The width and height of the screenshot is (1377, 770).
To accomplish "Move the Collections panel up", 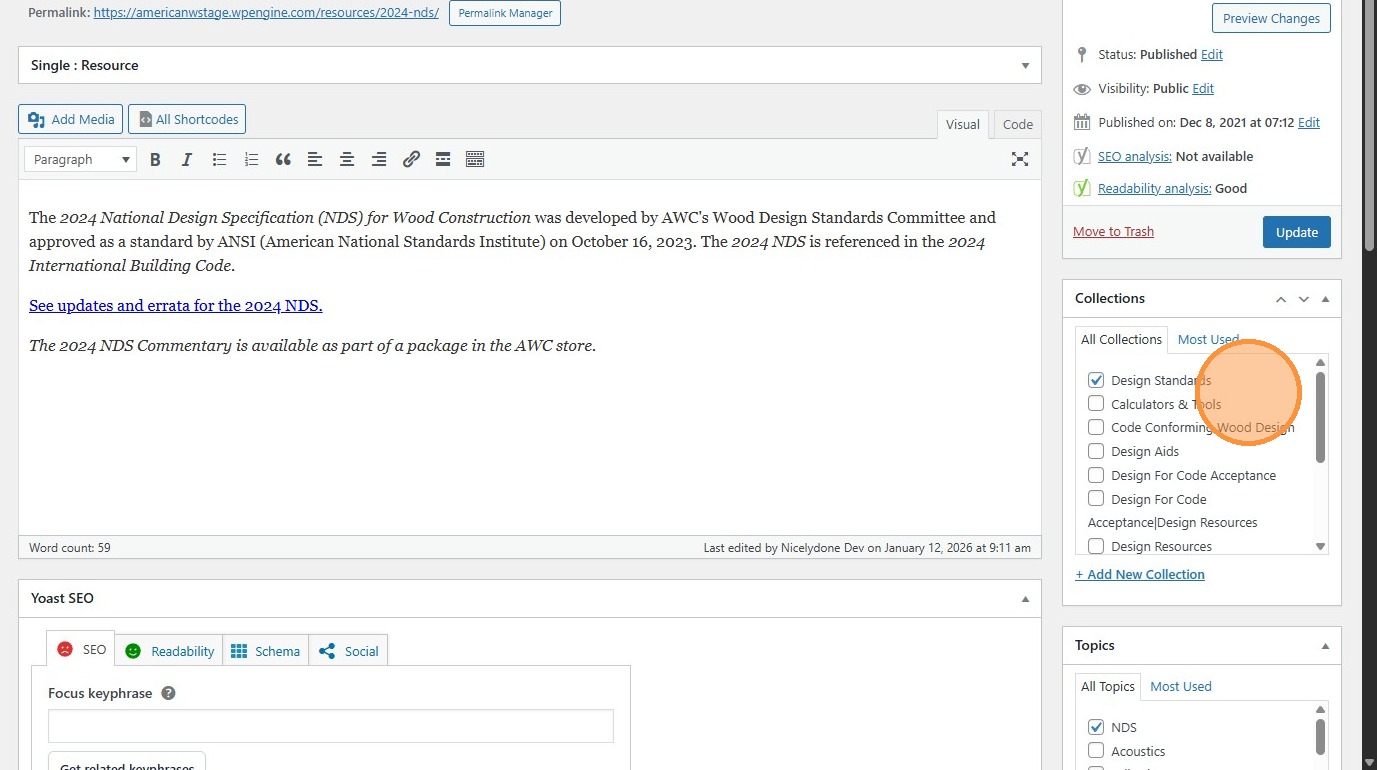I will (1281, 299).
